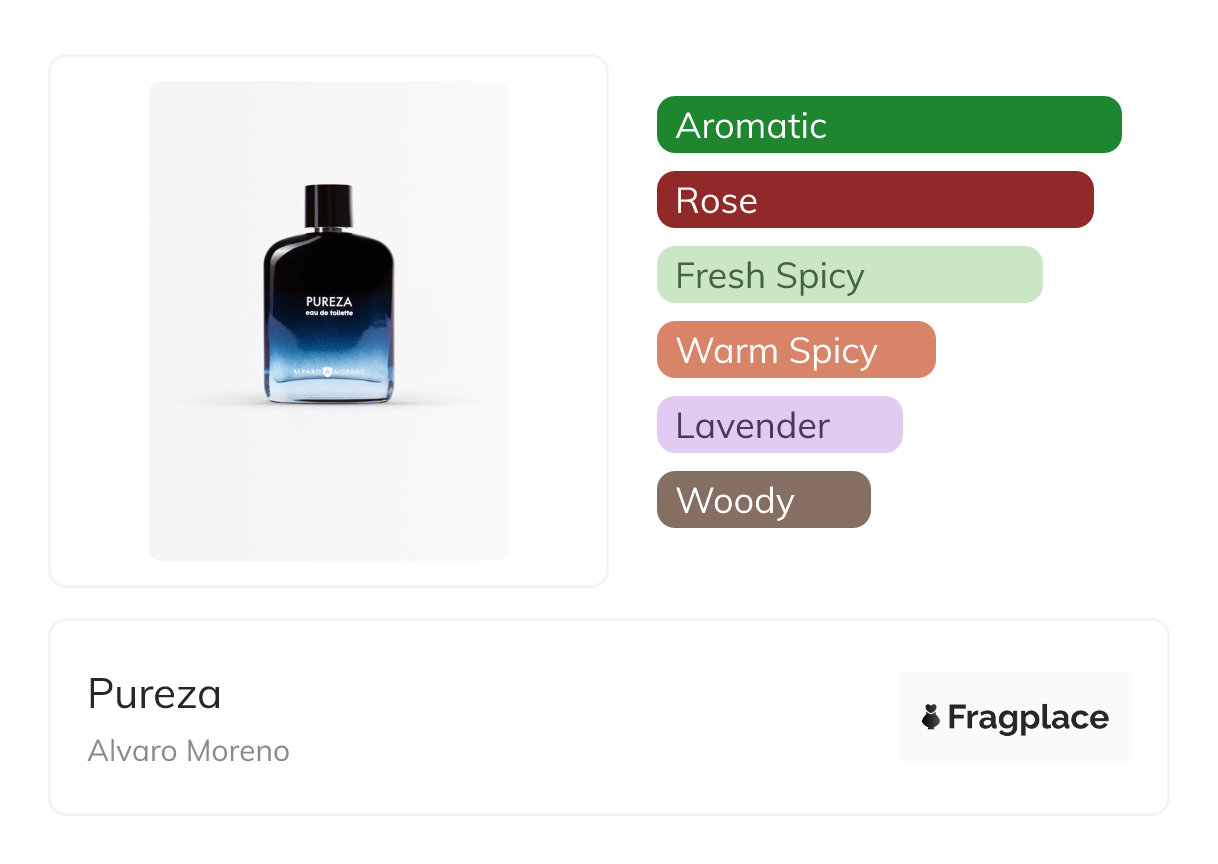Viewport: 1218px width, 864px height.
Task: Click the PUREZA label printed on the bottle
Action: coord(329,301)
